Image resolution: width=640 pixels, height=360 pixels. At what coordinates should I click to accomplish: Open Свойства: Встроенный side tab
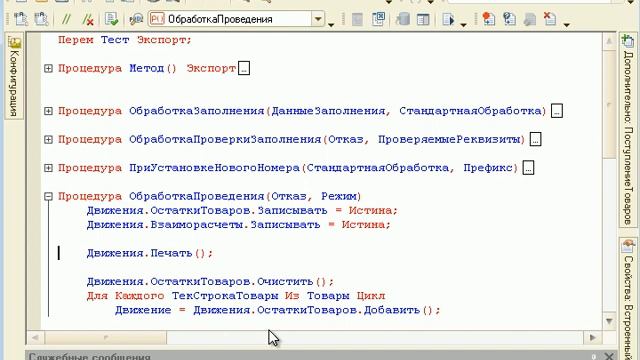pyautogui.click(x=628, y=299)
